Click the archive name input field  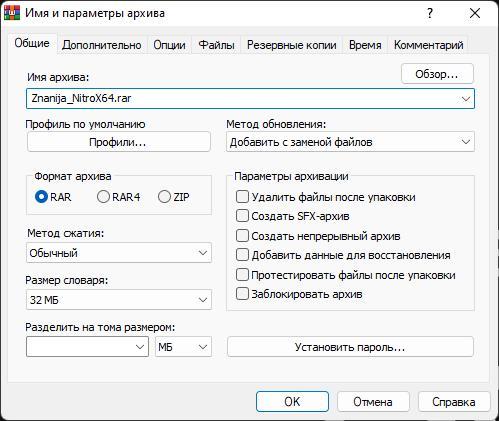coord(243,99)
